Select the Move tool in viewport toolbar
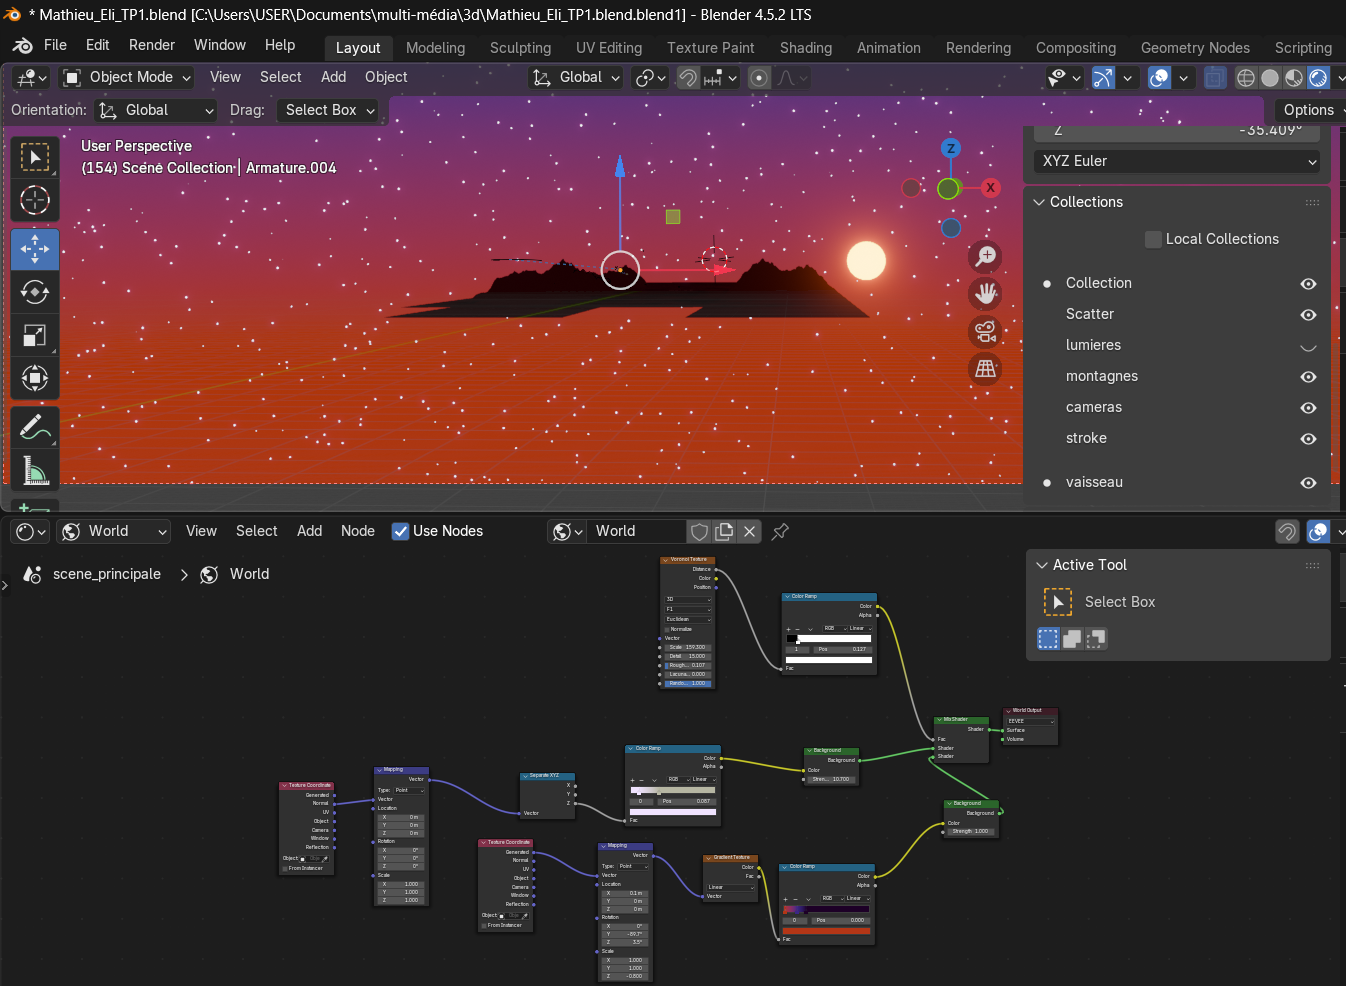 pyautogui.click(x=35, y=249)
